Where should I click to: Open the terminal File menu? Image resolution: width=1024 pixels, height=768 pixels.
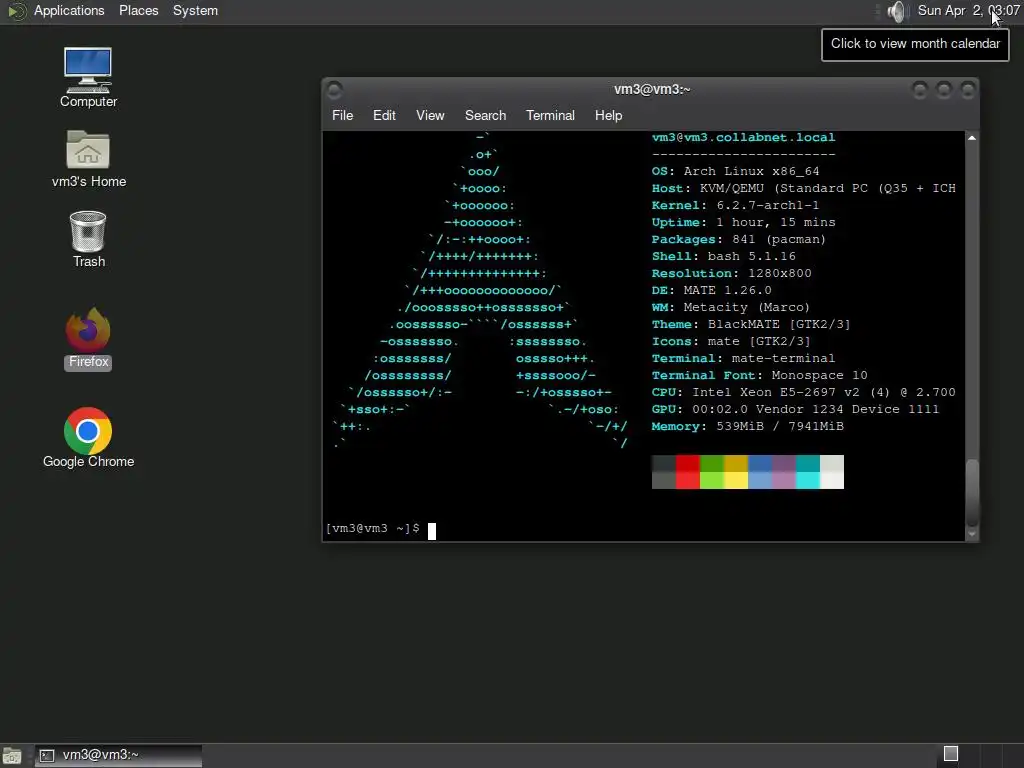(342, 116)
